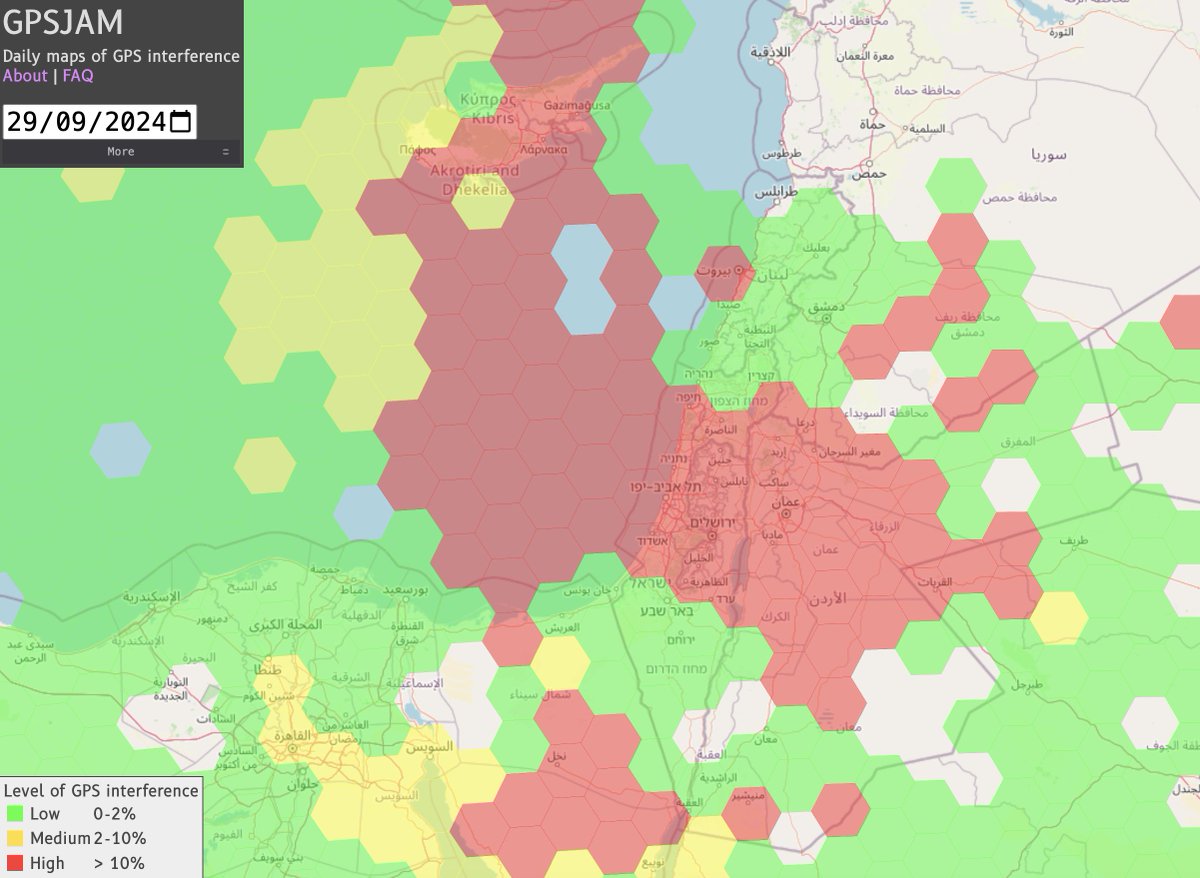This screenshot has width=1200, height=878.
Task: Click the 'اللاذقية' Latakia city label
Action: (772, 51)
